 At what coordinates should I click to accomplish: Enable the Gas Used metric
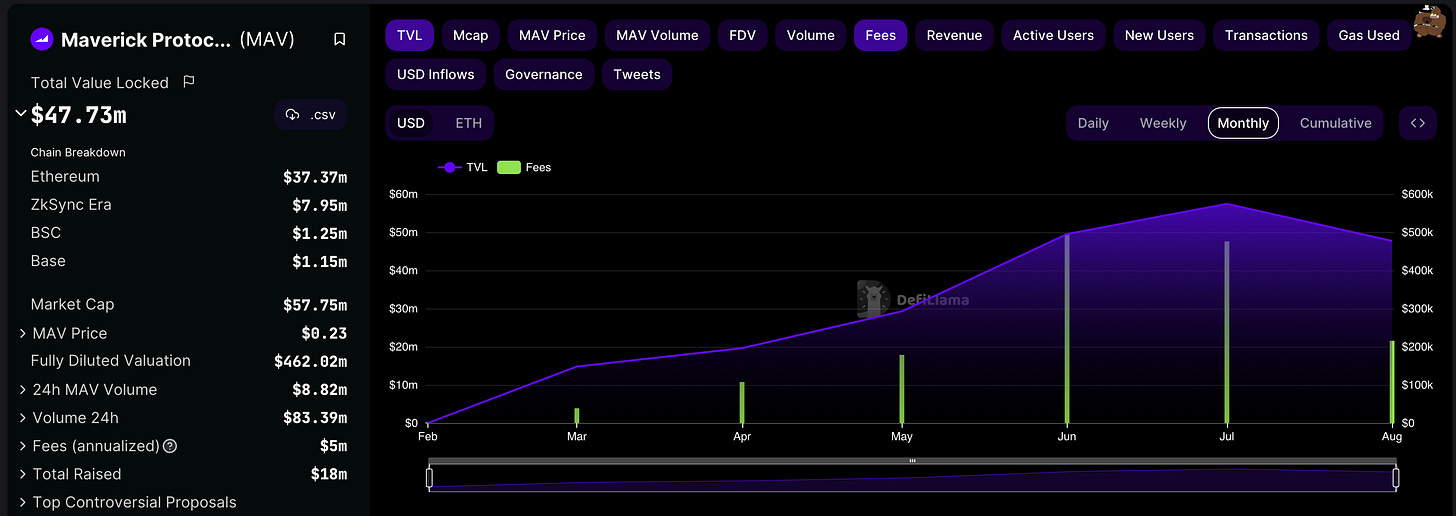click(1369, 35)
